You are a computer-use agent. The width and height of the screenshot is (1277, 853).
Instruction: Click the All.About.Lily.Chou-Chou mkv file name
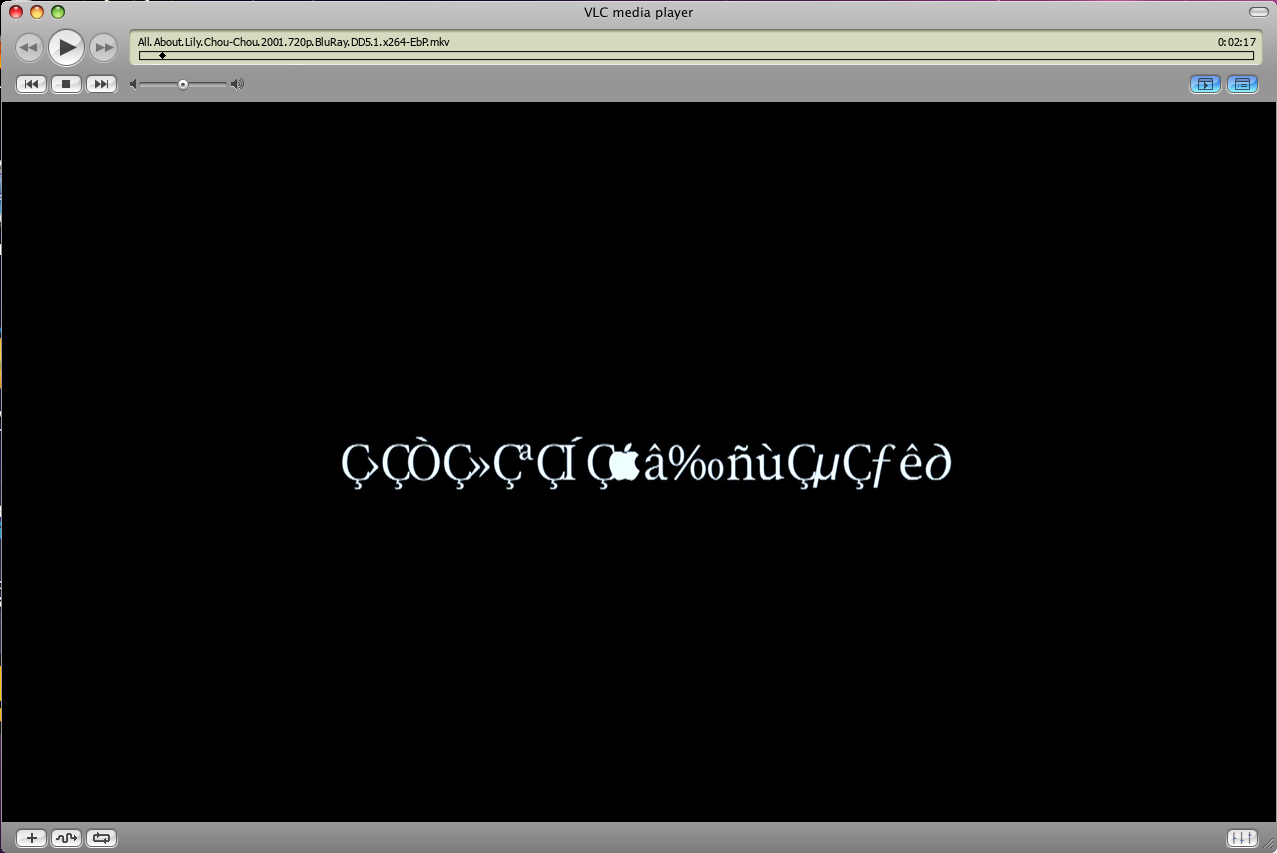click(x=294, y=43)
